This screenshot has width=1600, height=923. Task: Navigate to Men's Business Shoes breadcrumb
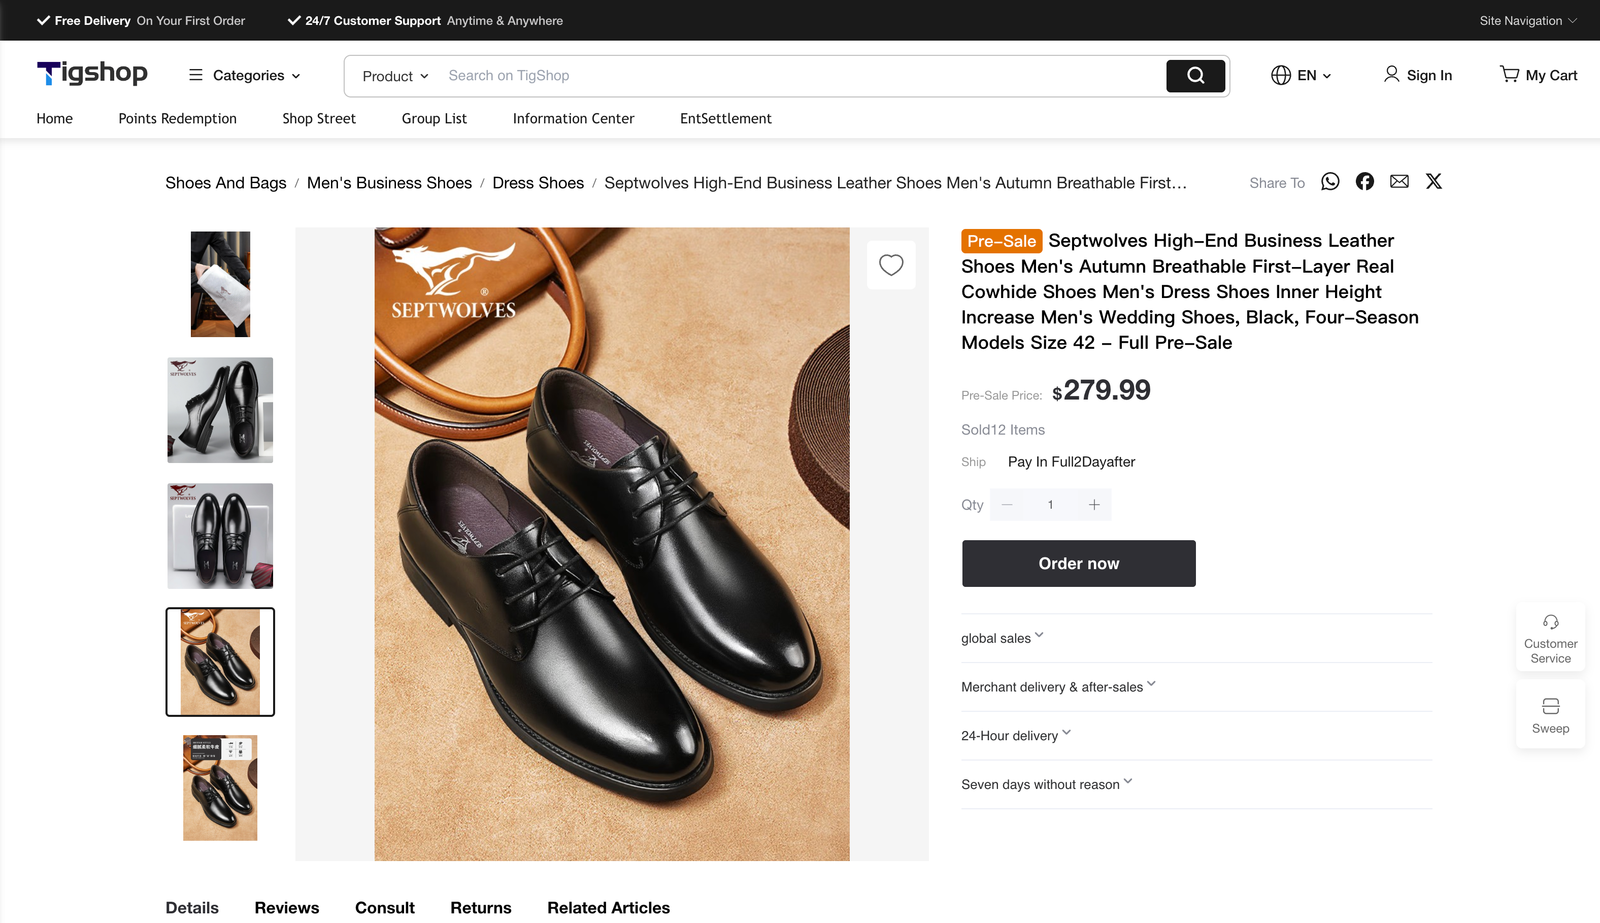[x=389, y=183]
